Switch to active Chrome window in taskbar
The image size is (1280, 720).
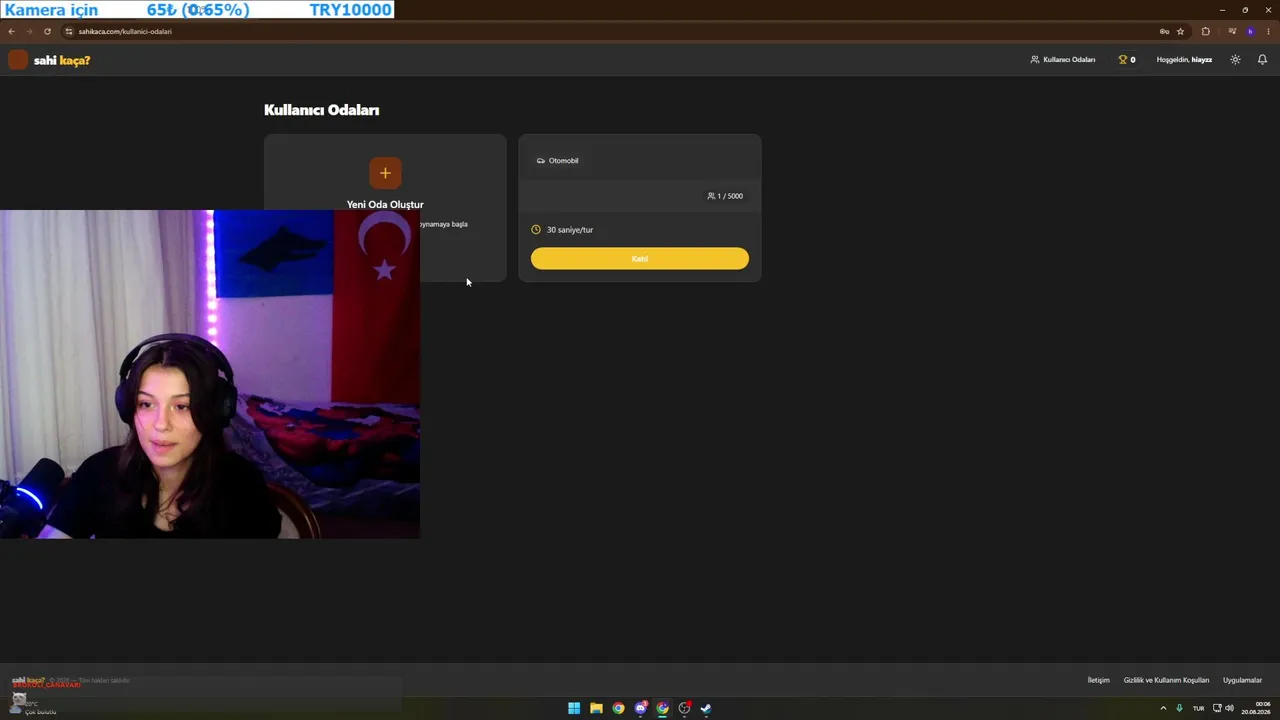tap(662, 708)
